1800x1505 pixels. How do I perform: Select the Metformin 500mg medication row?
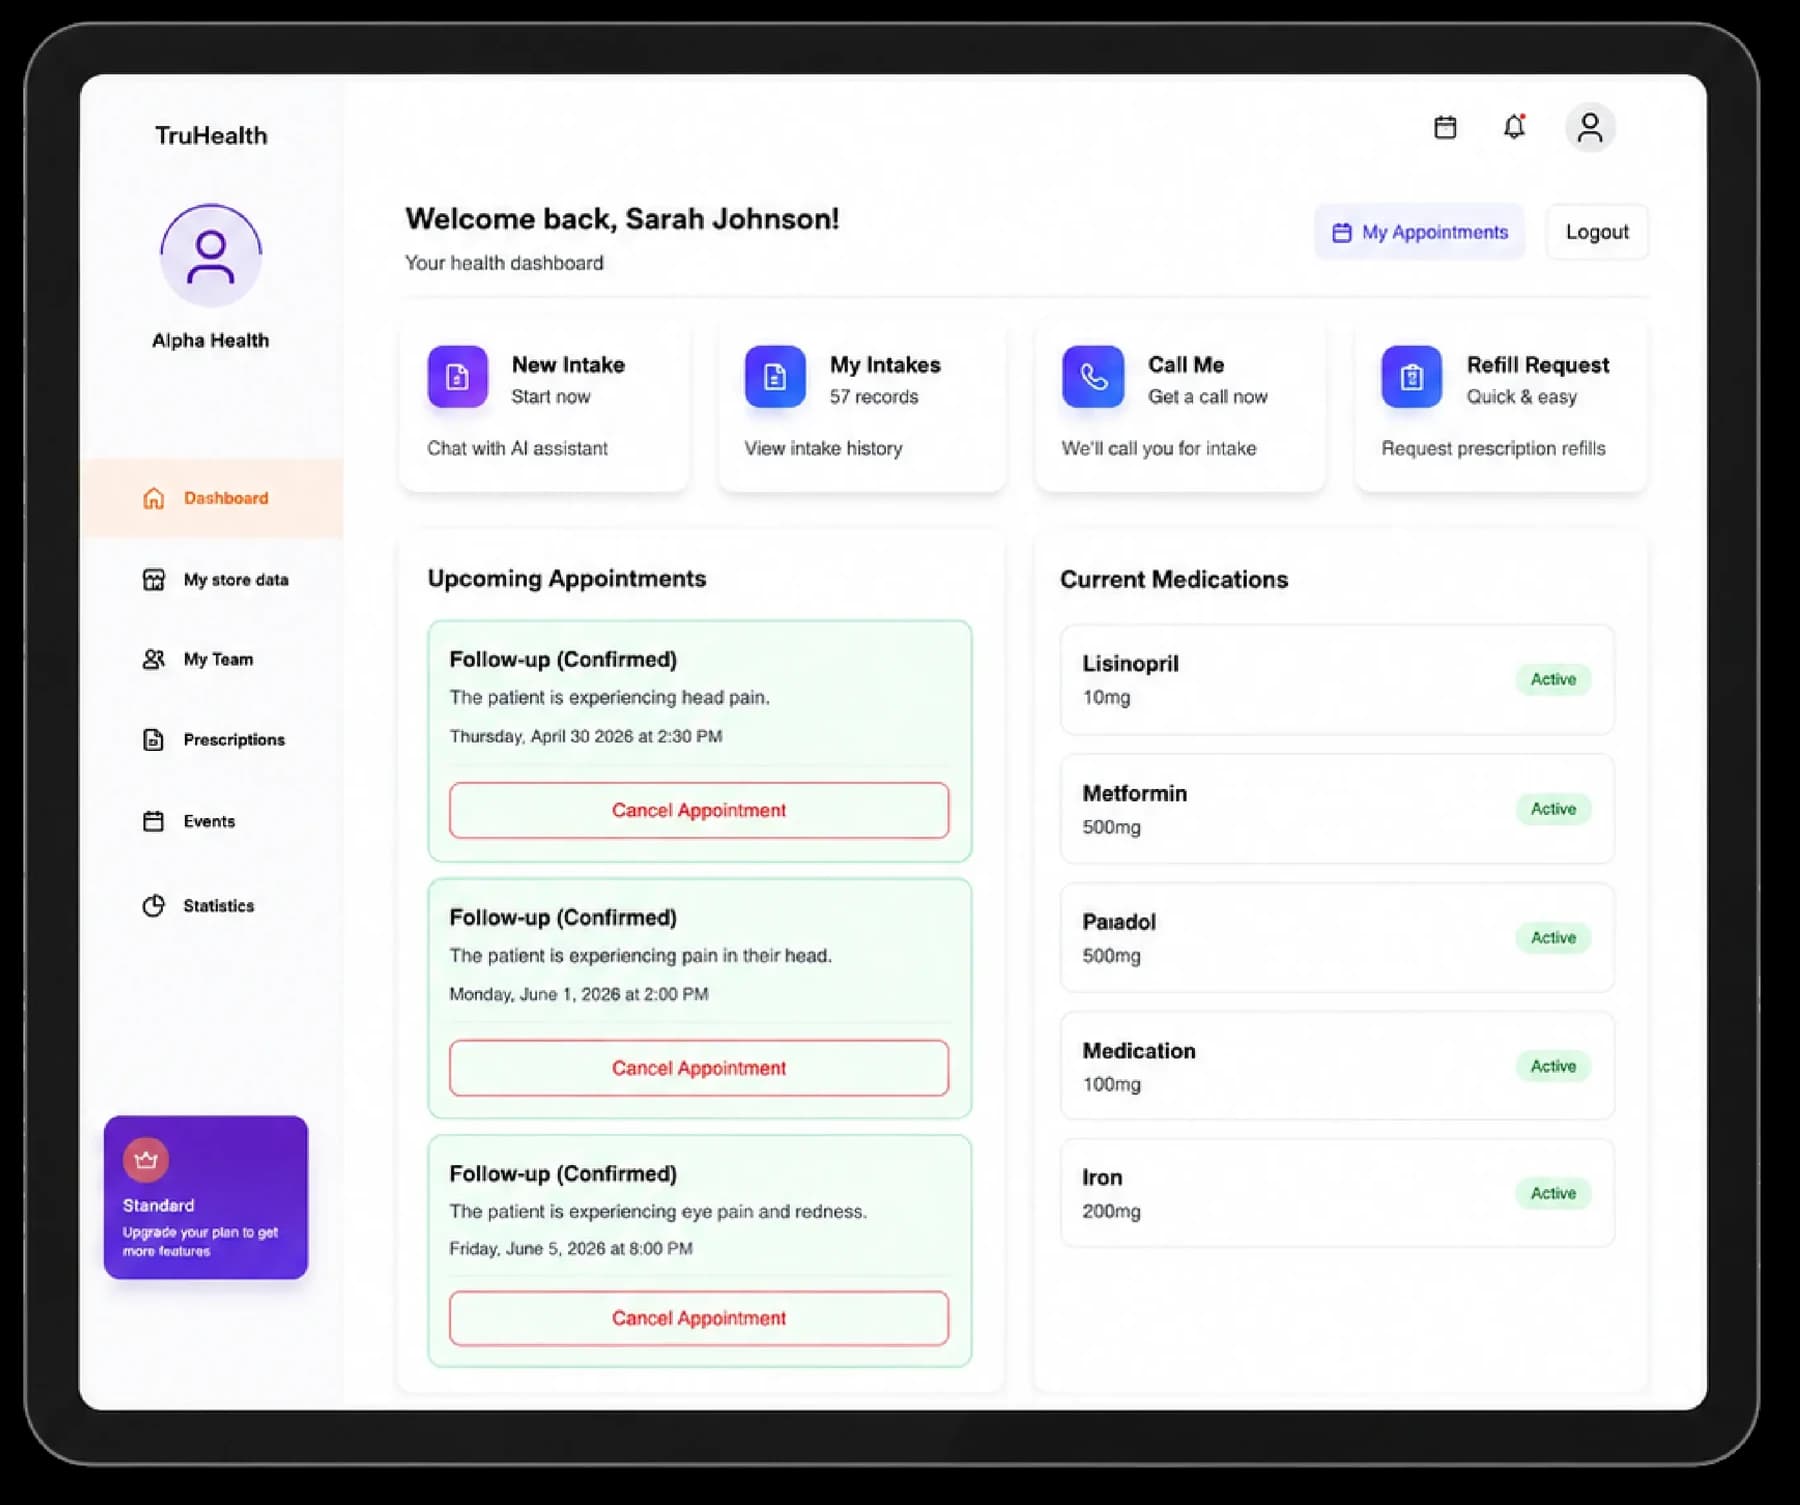coord(1337,809)
